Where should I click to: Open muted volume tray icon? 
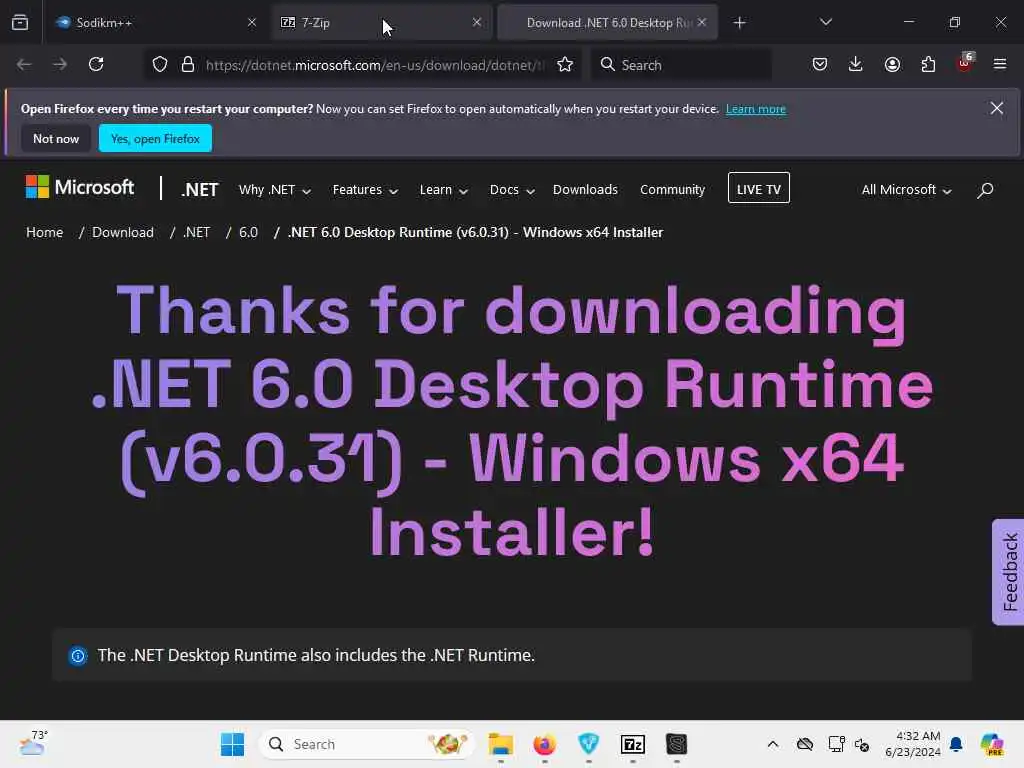[x=862, y=744]
